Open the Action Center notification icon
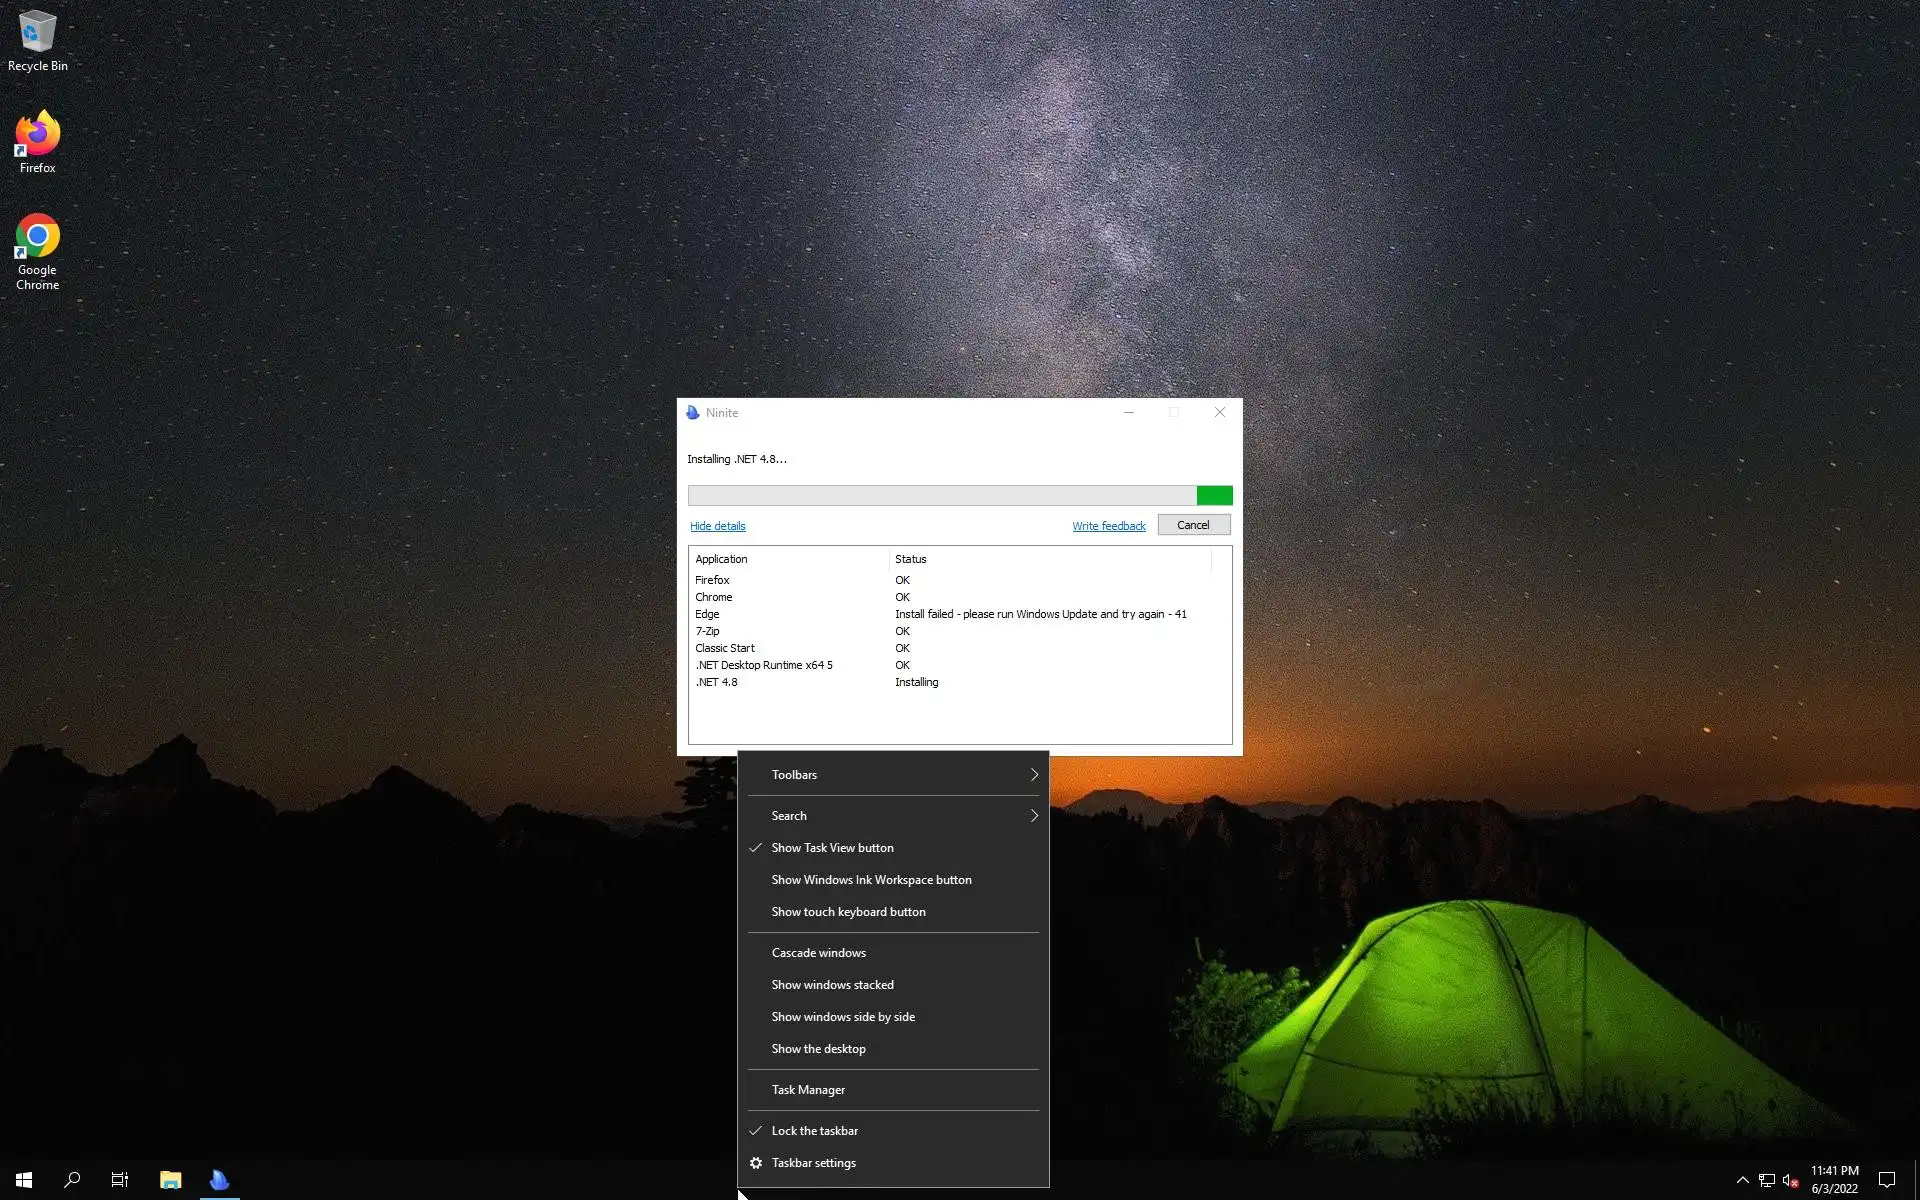Image resolution: width=1920 pixels, height=1200 pixels. [x=1887, y=1180]
